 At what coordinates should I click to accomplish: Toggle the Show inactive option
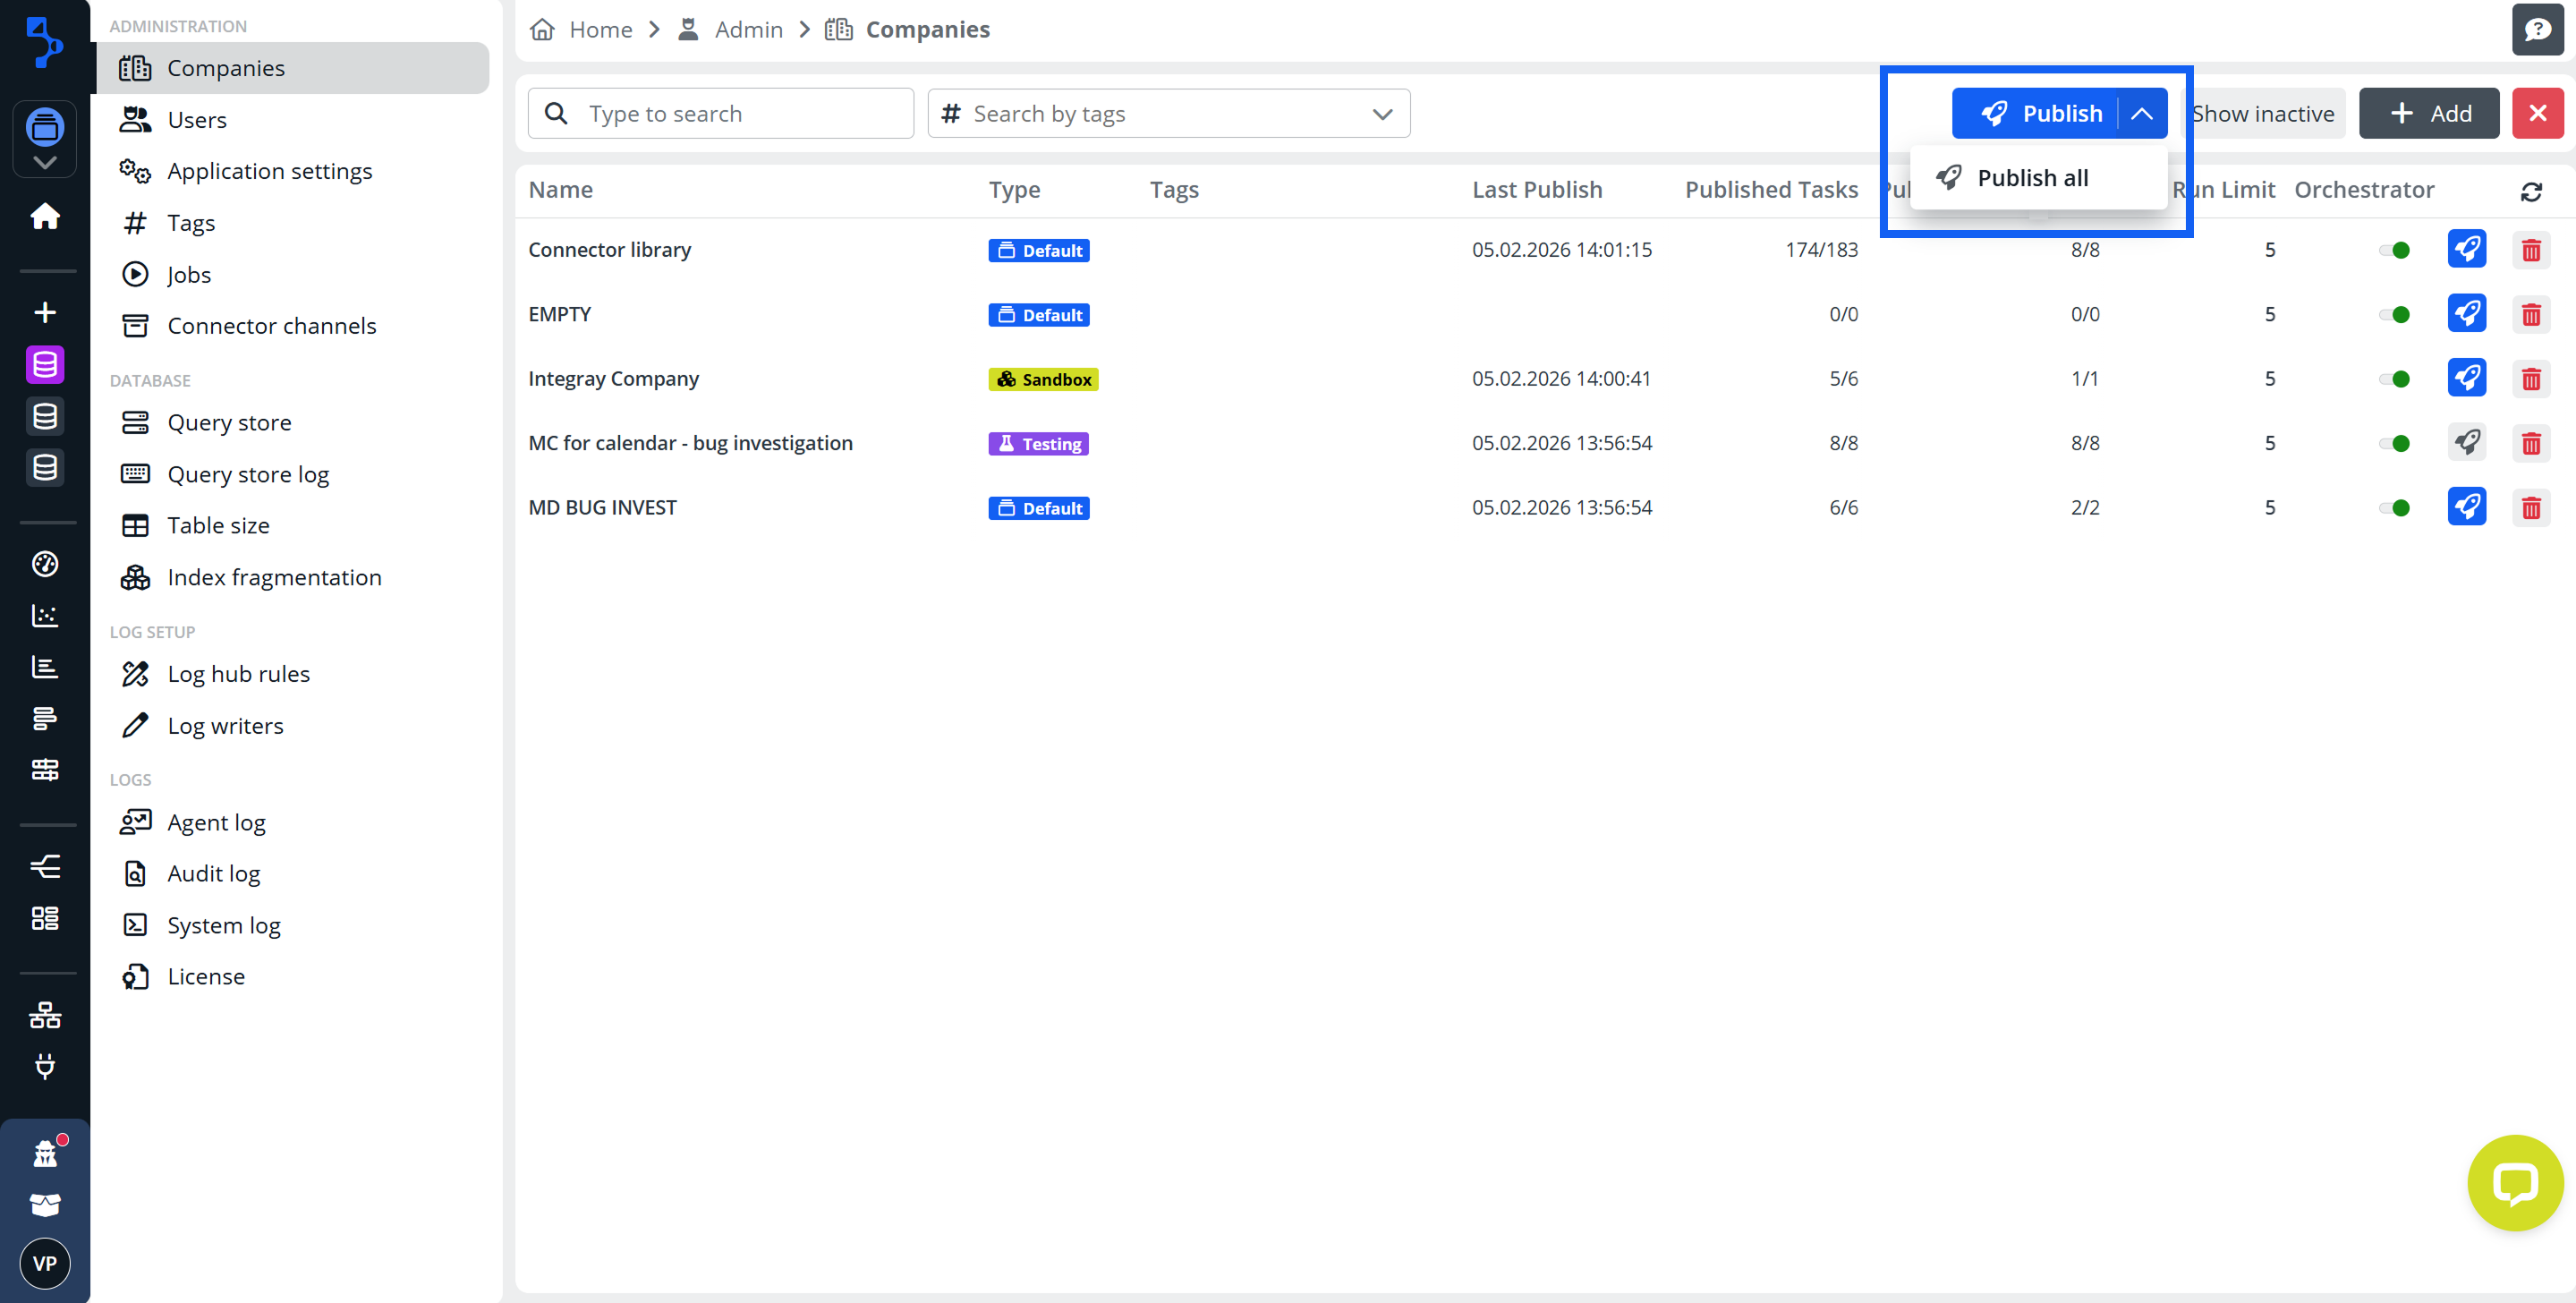pos(2263,114)
